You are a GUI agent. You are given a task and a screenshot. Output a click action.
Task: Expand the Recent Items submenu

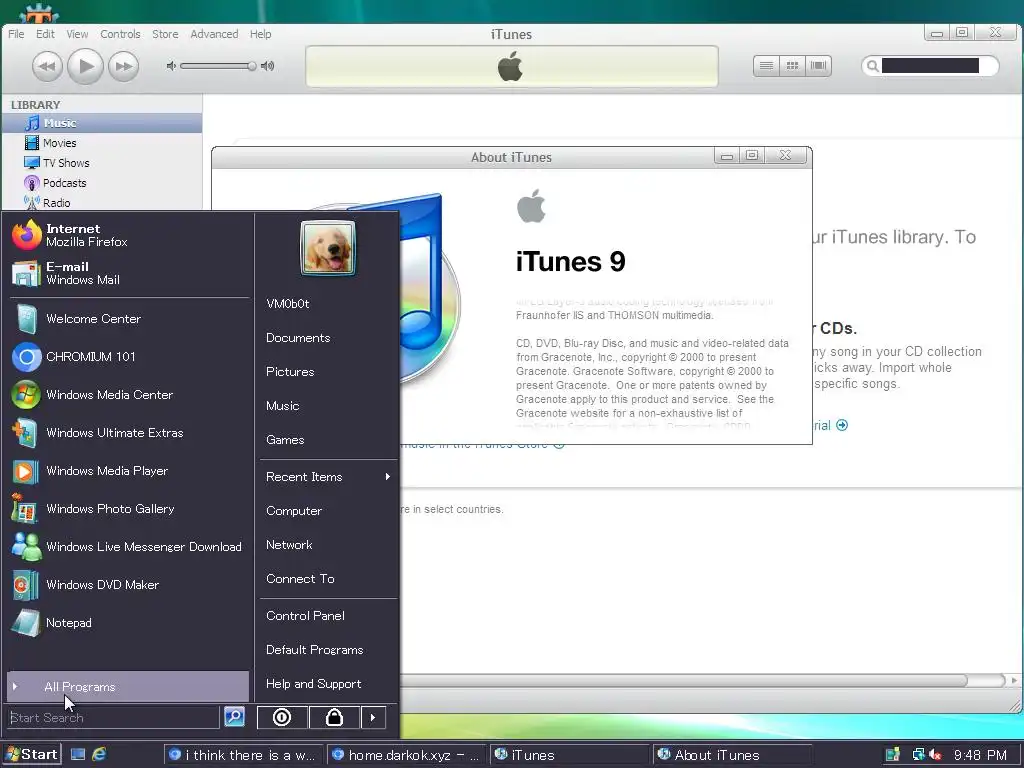point(328,477)
